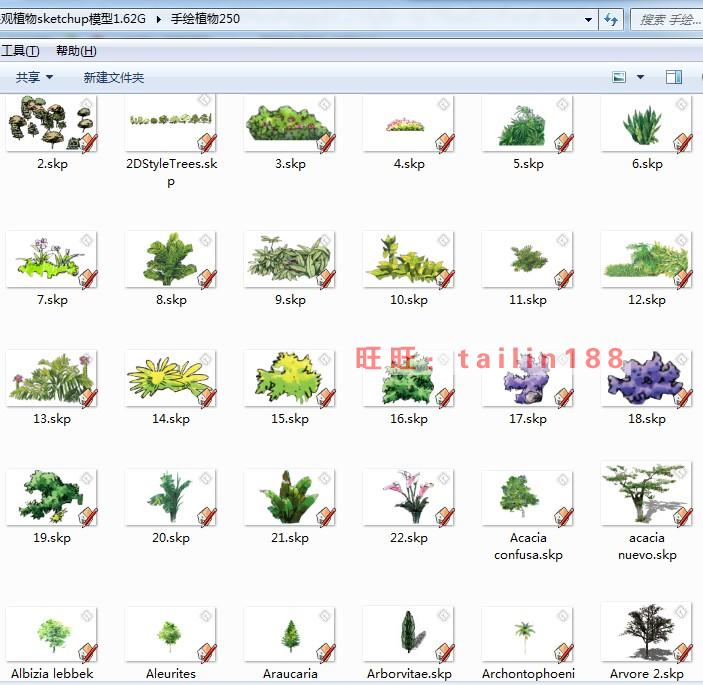This screenshot has height=685, width=703.
Task: Select the Araucaria conifer thumbnail
Action: (290, 634)
